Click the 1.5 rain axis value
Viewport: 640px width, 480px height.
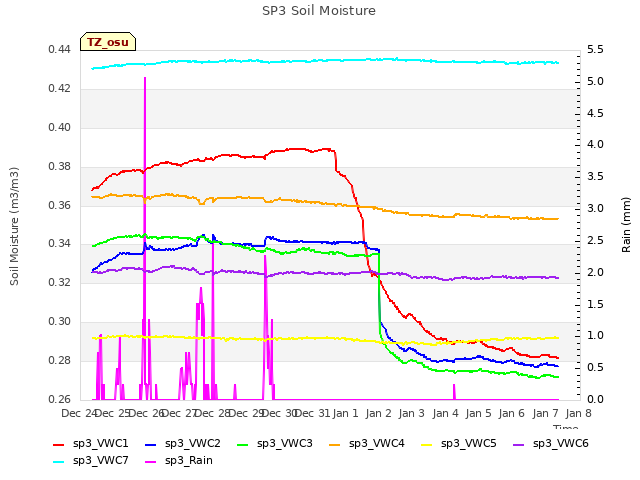pyautogui.click(x=595, y=304)
